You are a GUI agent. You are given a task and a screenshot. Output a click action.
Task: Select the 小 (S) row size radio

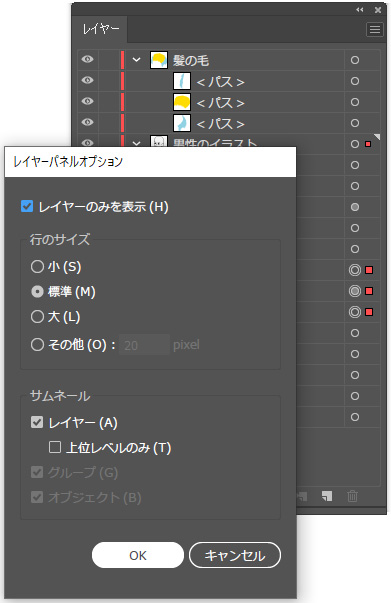(x=37, y=267)
